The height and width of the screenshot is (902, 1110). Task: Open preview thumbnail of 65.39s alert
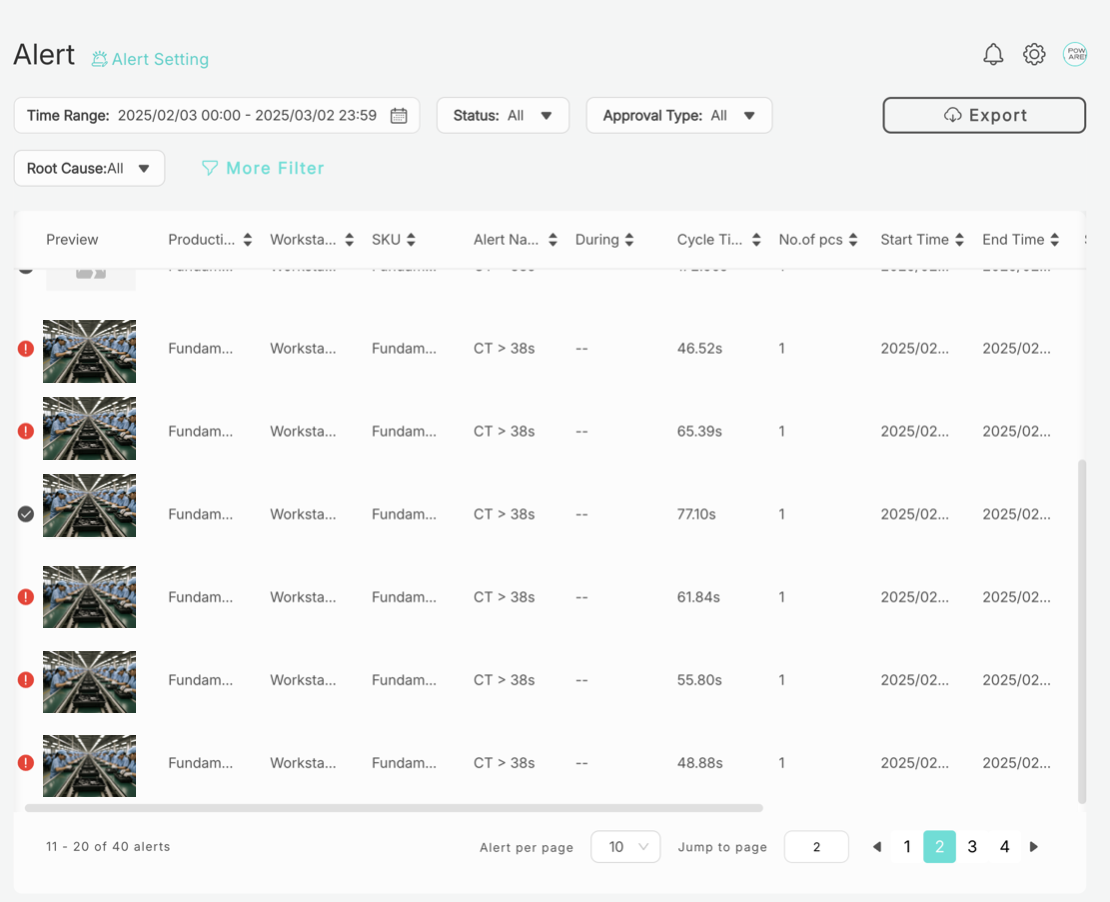[89, 429]
